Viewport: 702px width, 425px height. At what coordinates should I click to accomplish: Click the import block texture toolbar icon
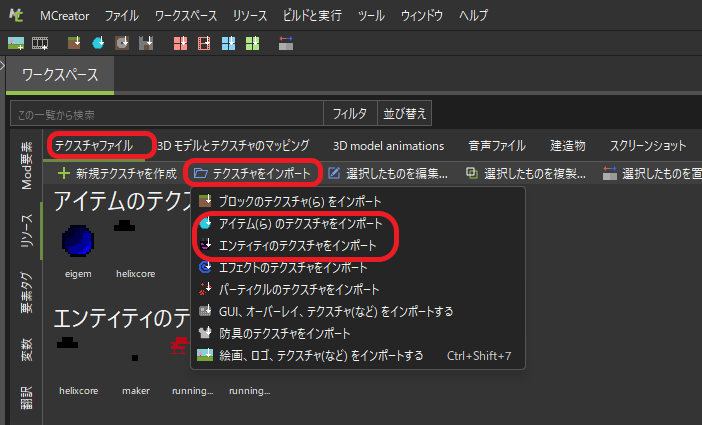pos(74,43)
